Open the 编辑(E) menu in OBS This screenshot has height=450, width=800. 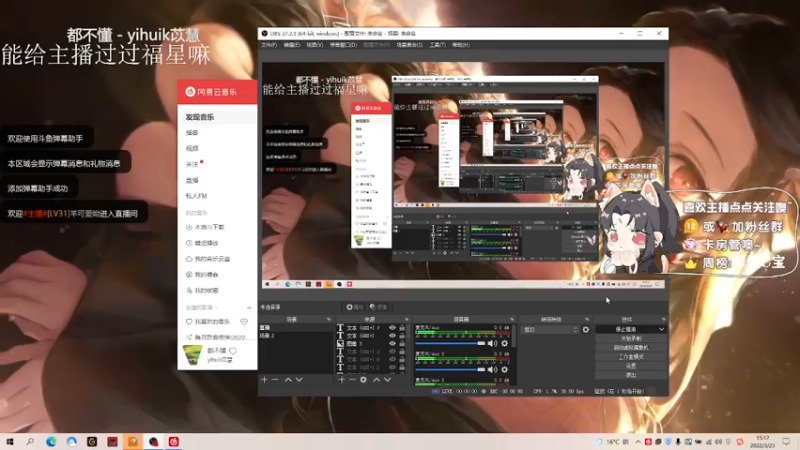[x=291, y=45]
